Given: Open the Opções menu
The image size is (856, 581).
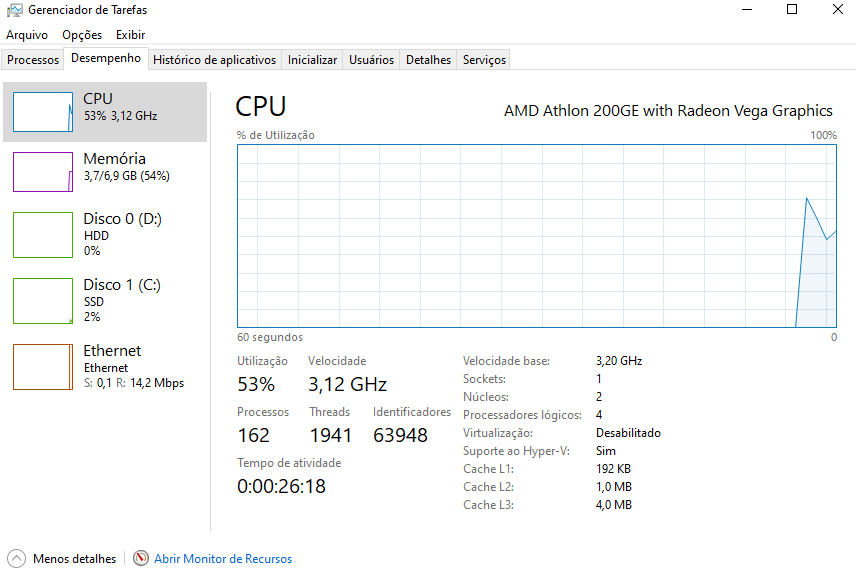Looking at the screenshot, I should (x=82, y=35).
